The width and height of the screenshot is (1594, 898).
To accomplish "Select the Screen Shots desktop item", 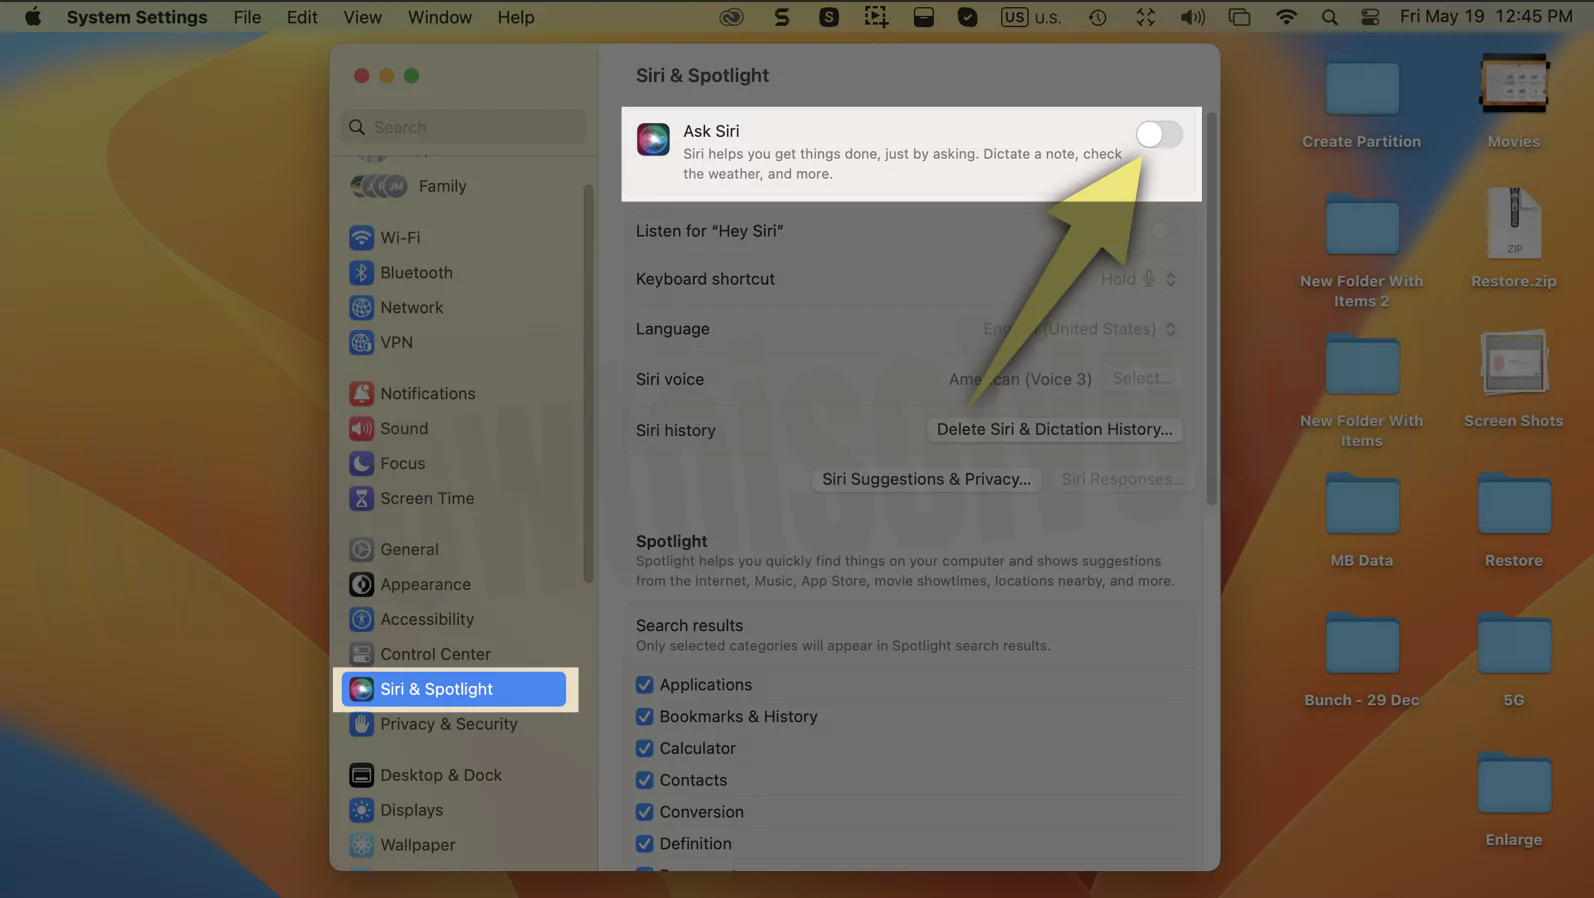I will point(1514,380).
